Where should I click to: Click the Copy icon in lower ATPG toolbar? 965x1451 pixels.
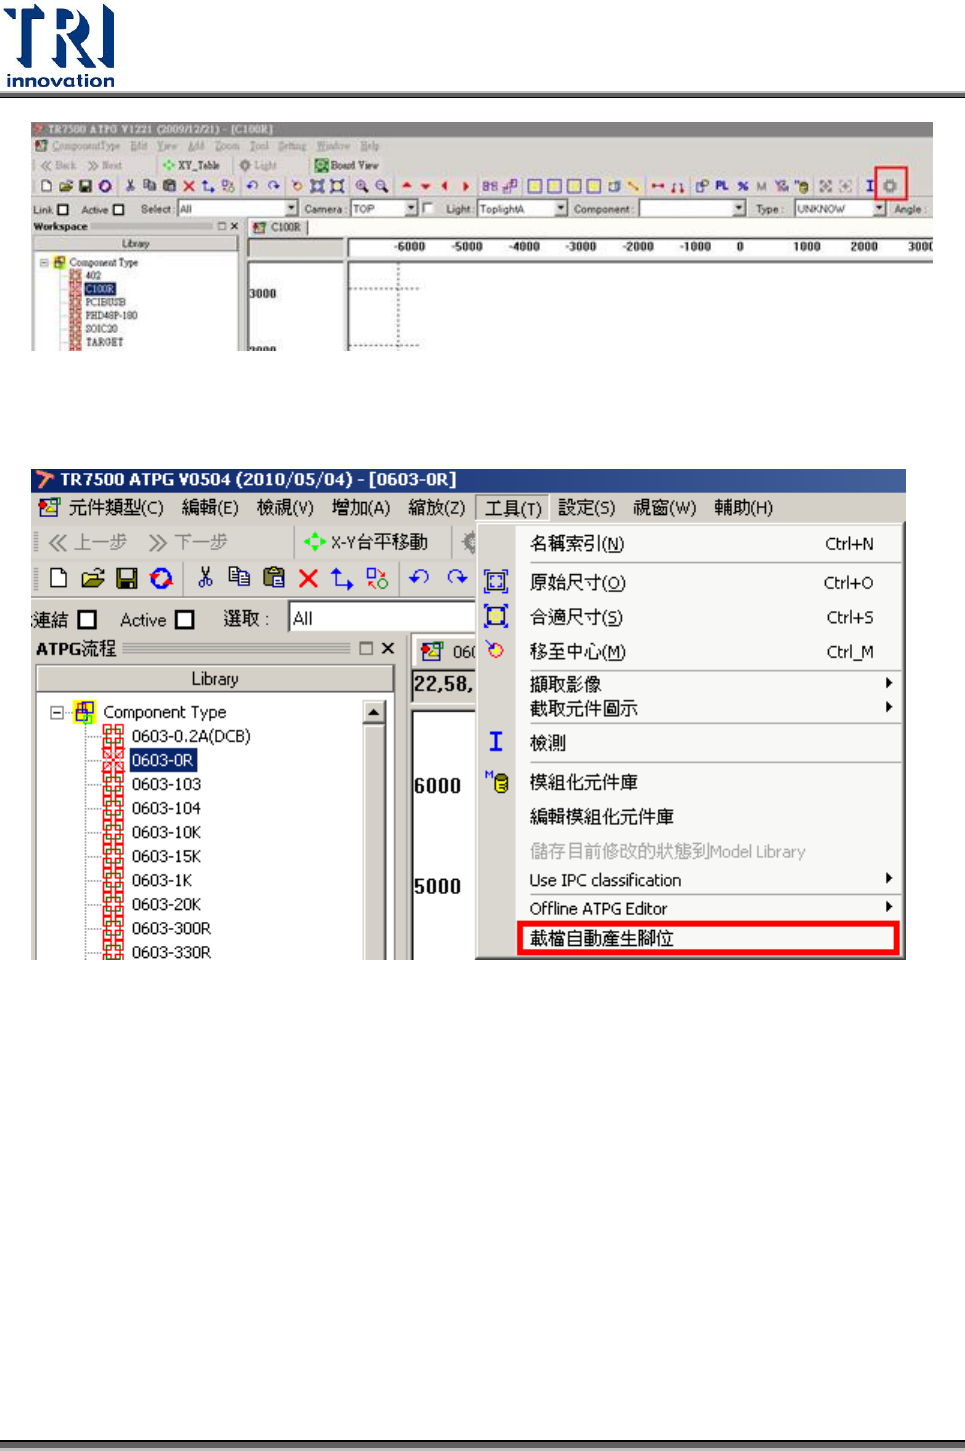[239, 577]
